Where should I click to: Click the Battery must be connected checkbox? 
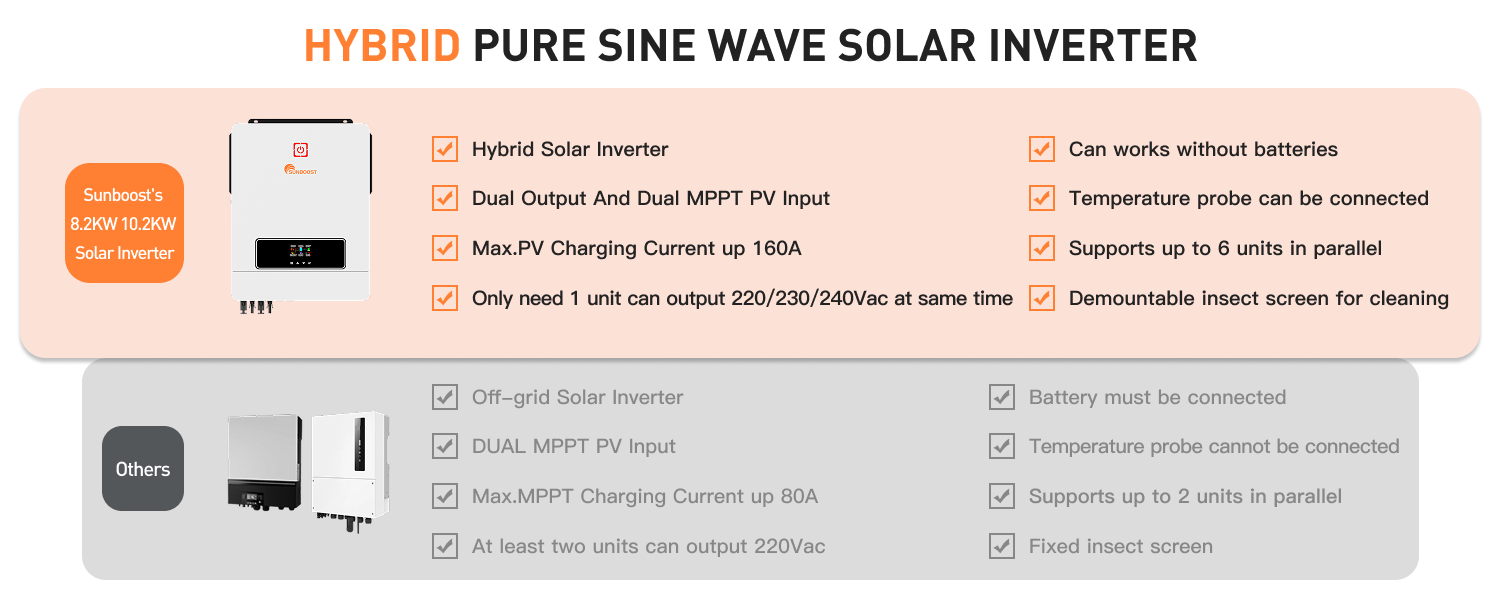pos(1002,397)
